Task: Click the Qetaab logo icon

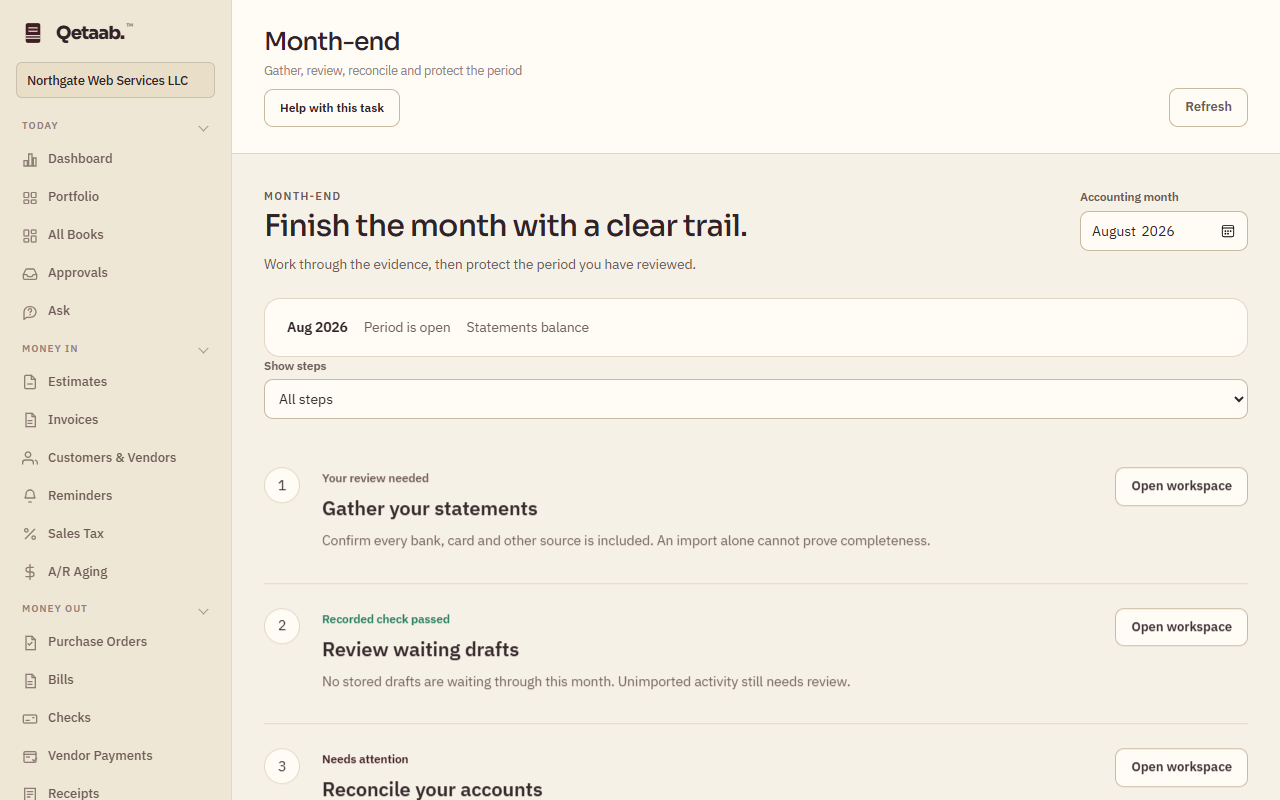Action: pos(33,33)
